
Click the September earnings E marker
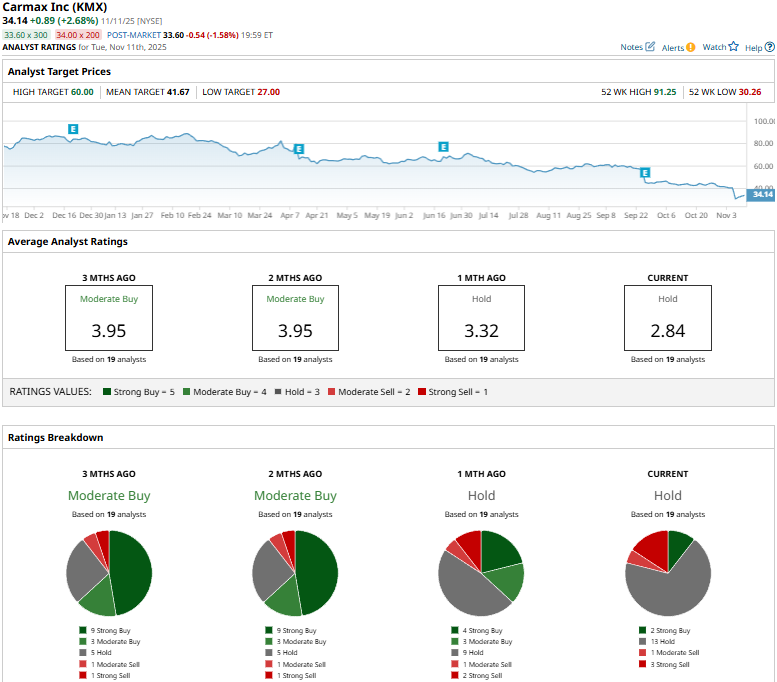645,172
